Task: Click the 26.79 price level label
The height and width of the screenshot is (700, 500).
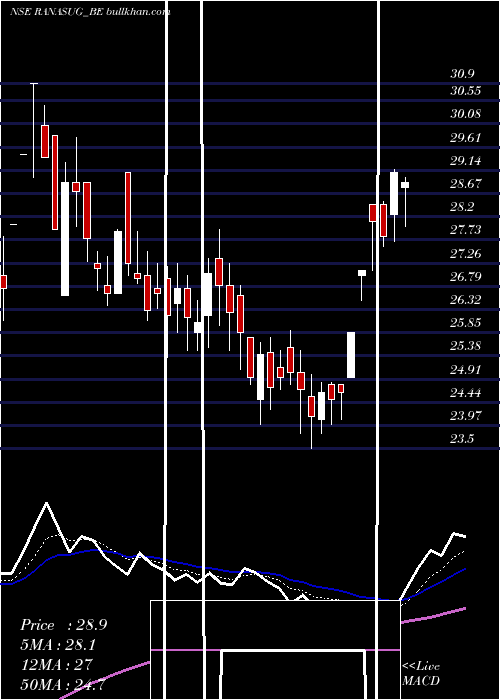Action: click(x=466, y=277)
